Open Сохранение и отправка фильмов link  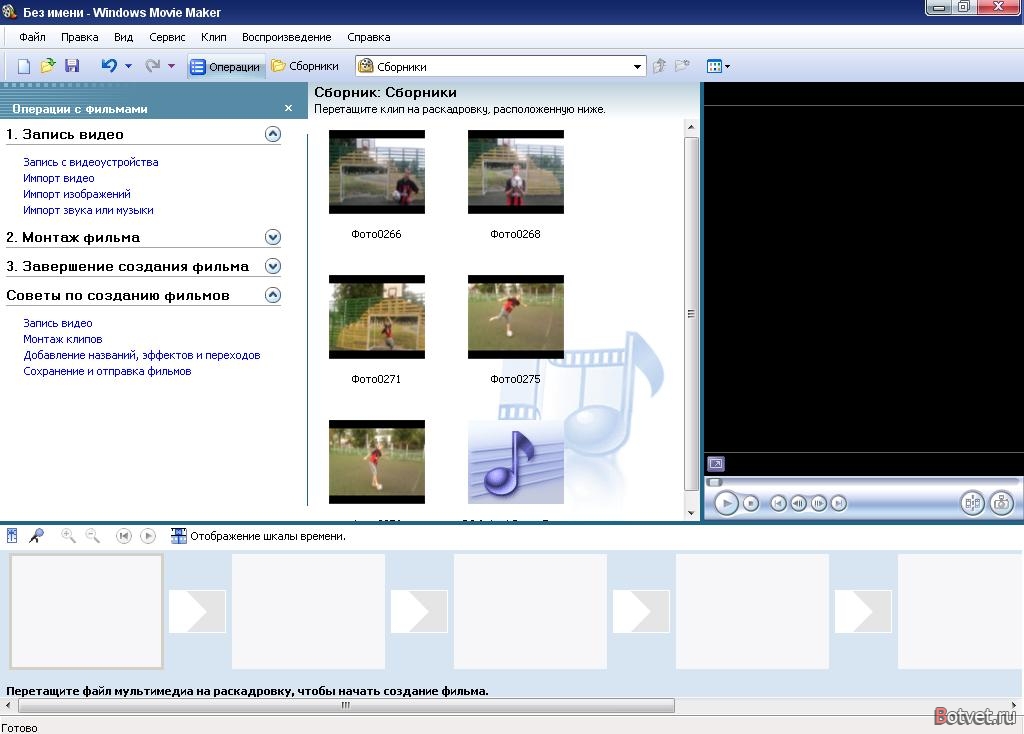pyautogui.click(x=107, y=371)
